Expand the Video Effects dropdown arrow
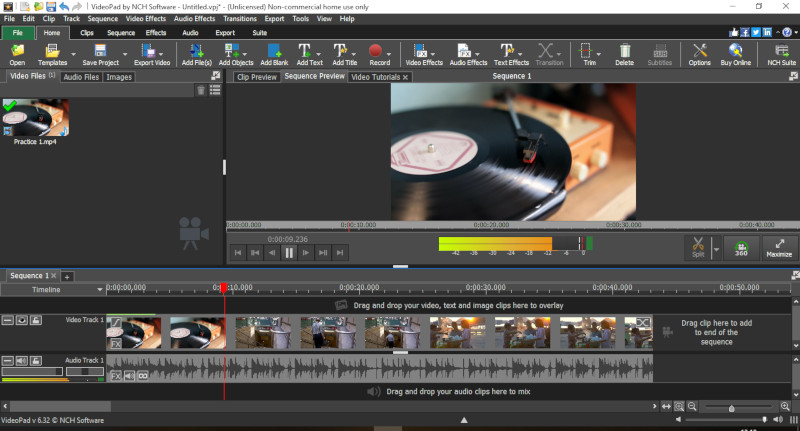Viewport: 800px width, 431px height. click(433, 54)
